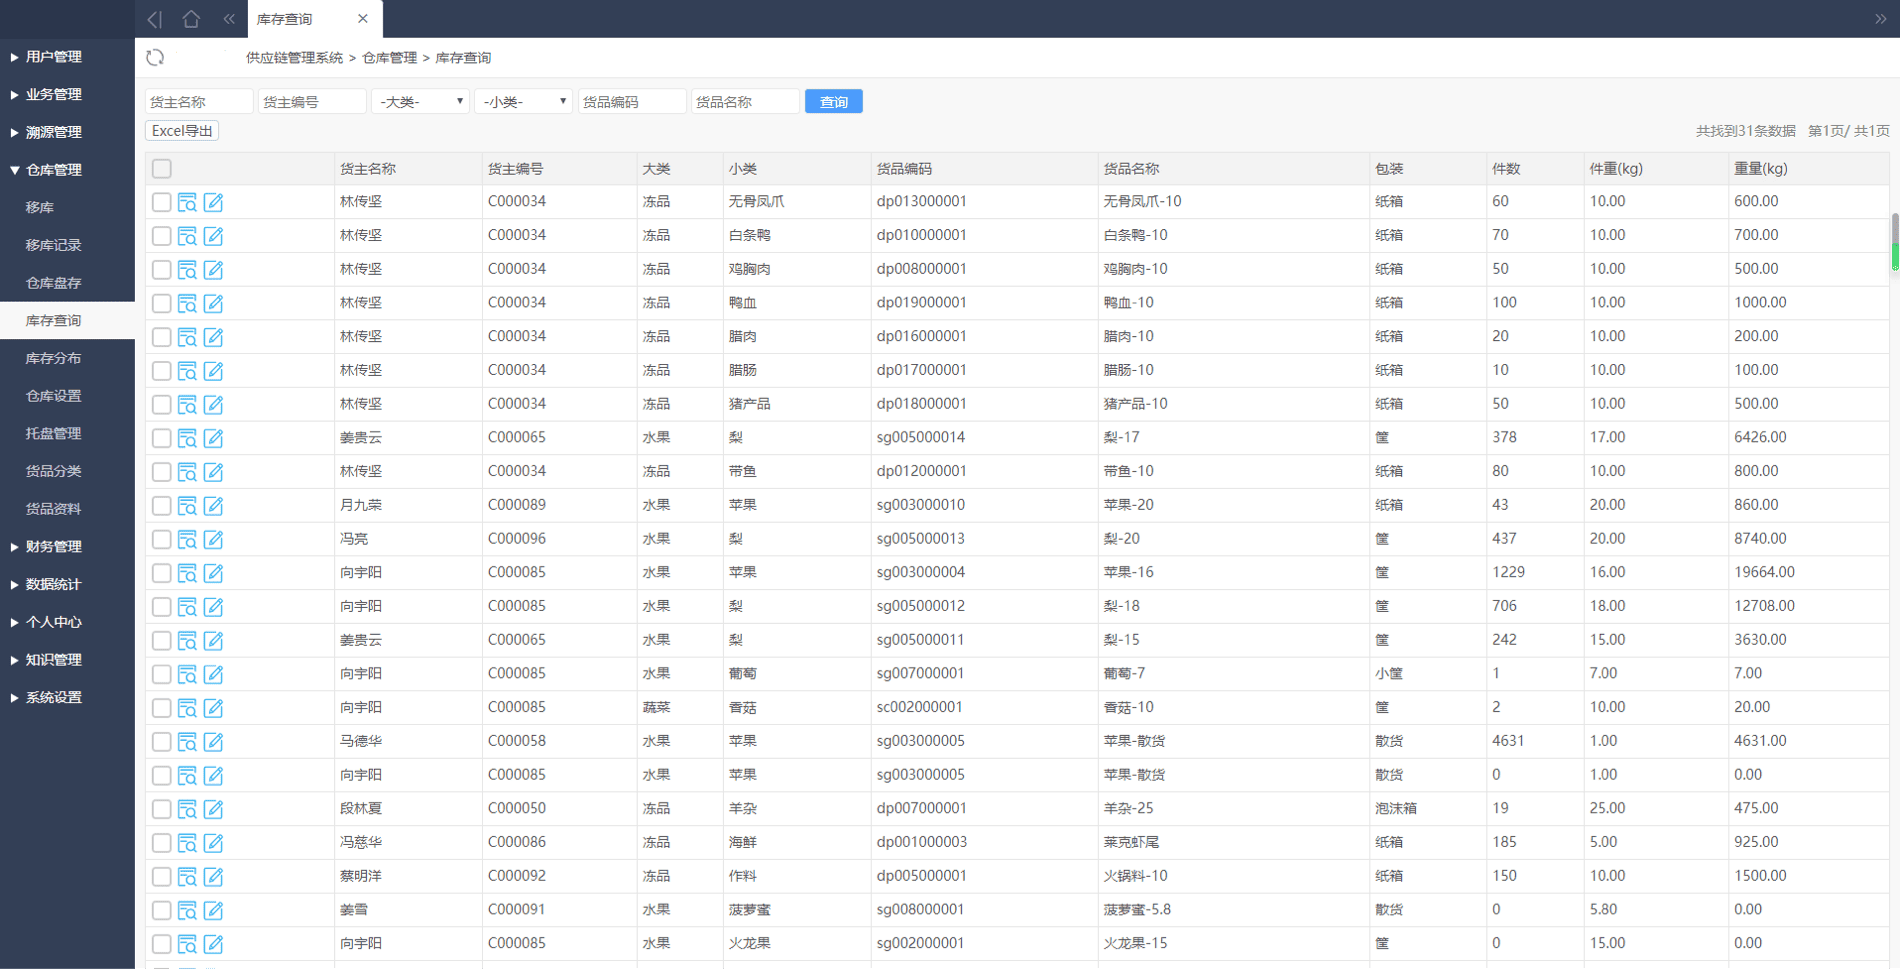Image resolution: width=1900 pixels, height=969 pixels.
Task: Click the refresh icon beside the breadcrumb
Action: 155,58
